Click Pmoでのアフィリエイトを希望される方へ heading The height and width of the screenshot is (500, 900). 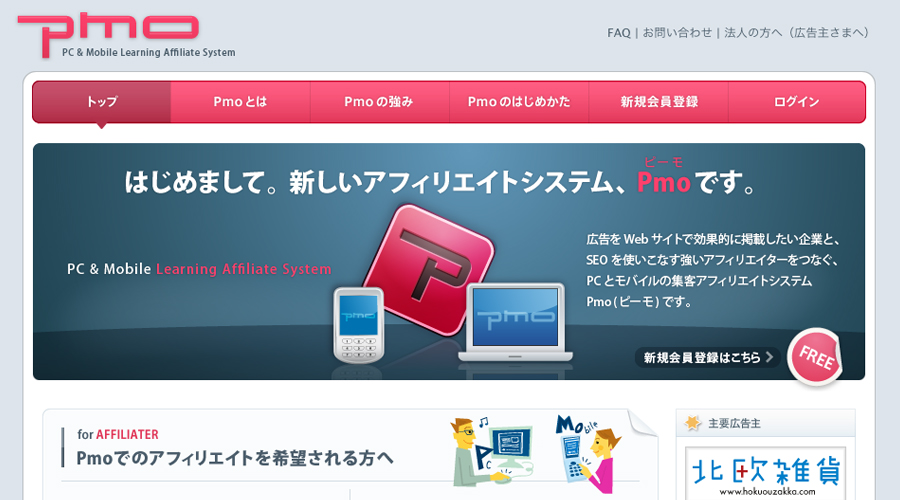tap(235, 458)
